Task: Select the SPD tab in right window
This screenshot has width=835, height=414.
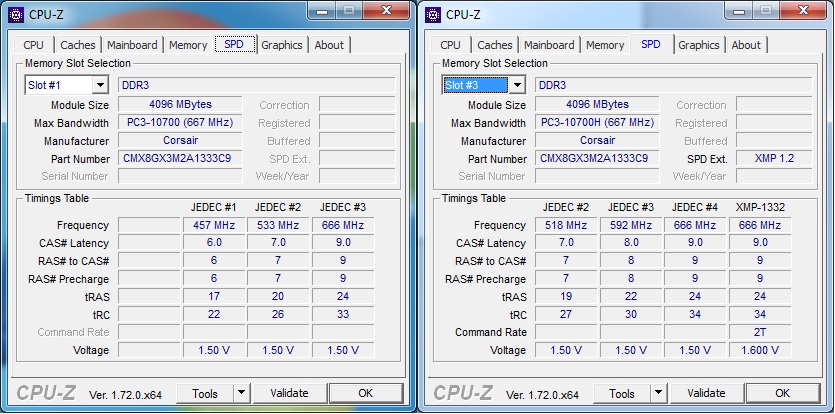Action: [651, 44]
